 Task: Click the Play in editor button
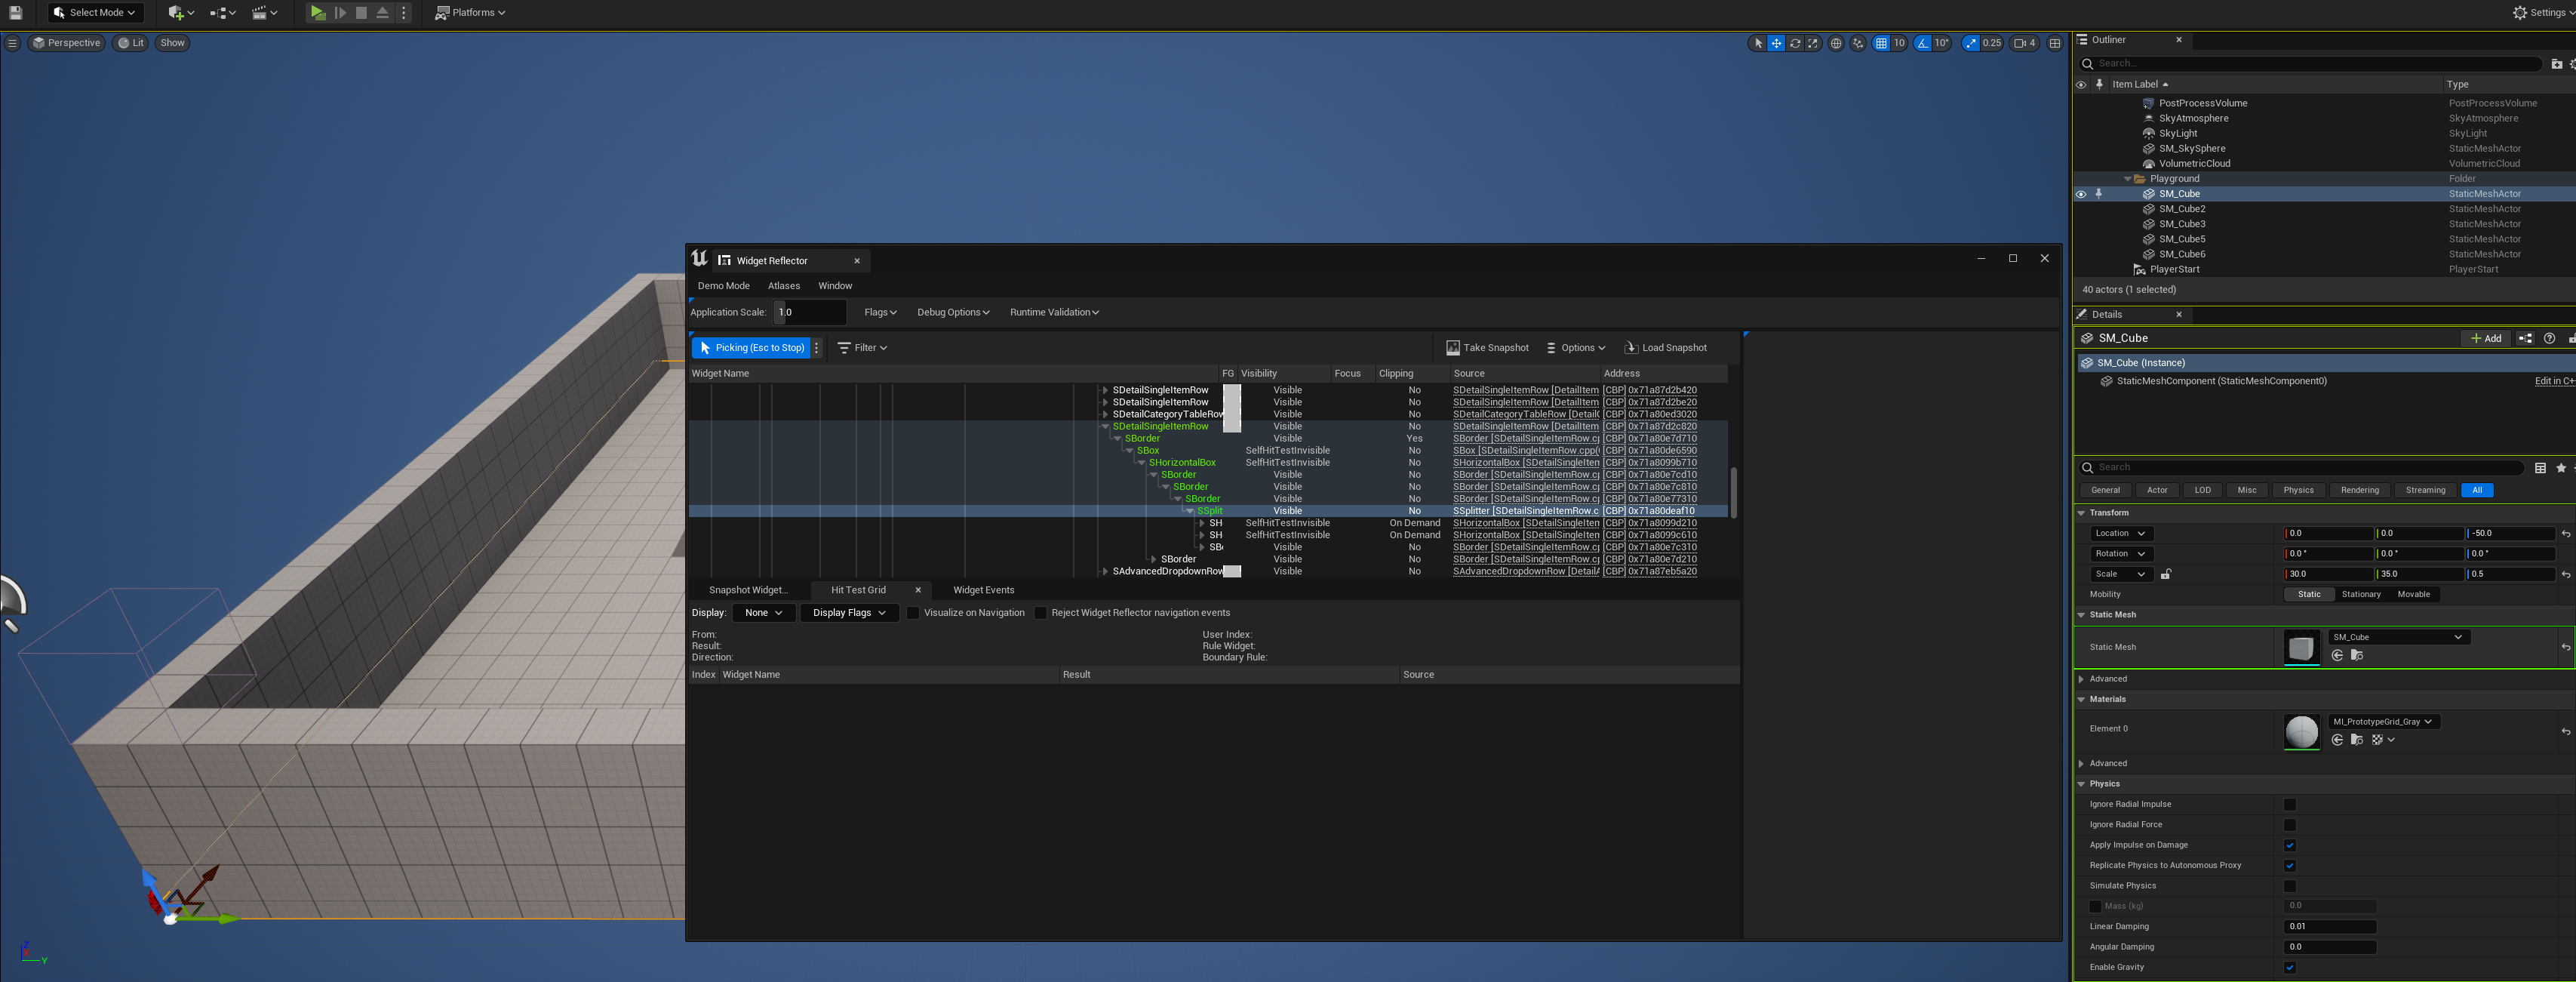coord(317,13)
